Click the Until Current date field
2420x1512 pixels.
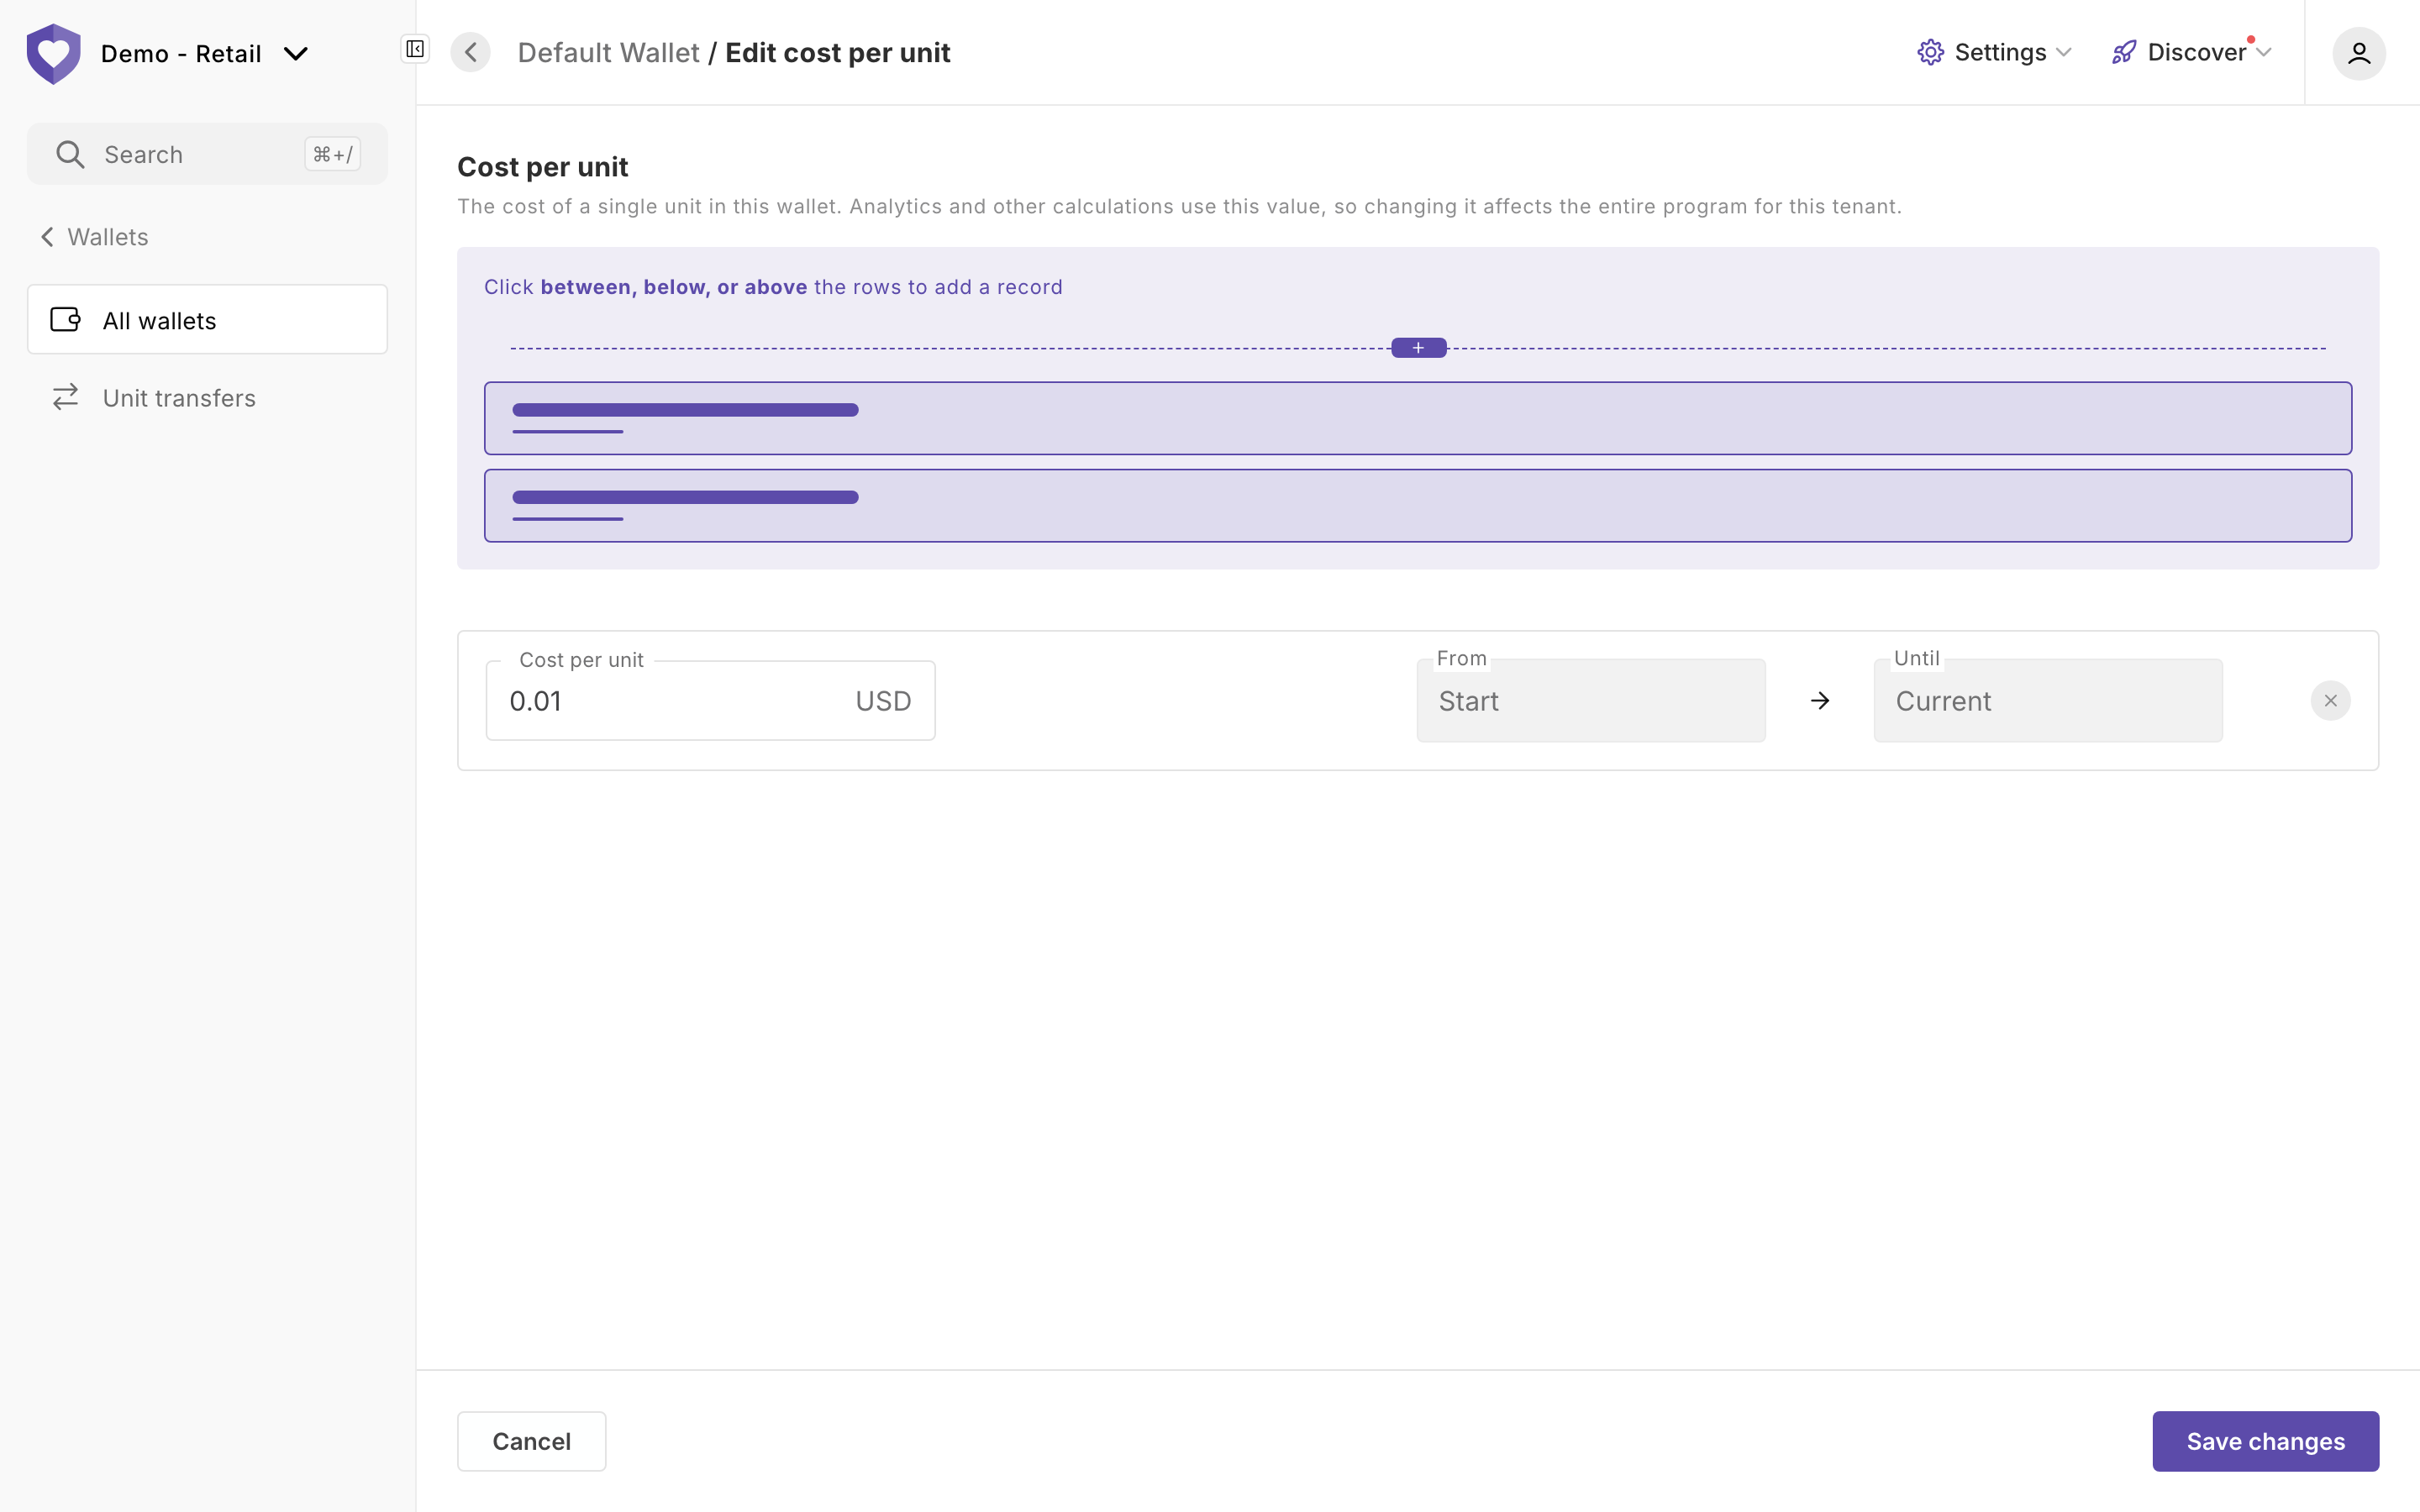click(2048, 701)
